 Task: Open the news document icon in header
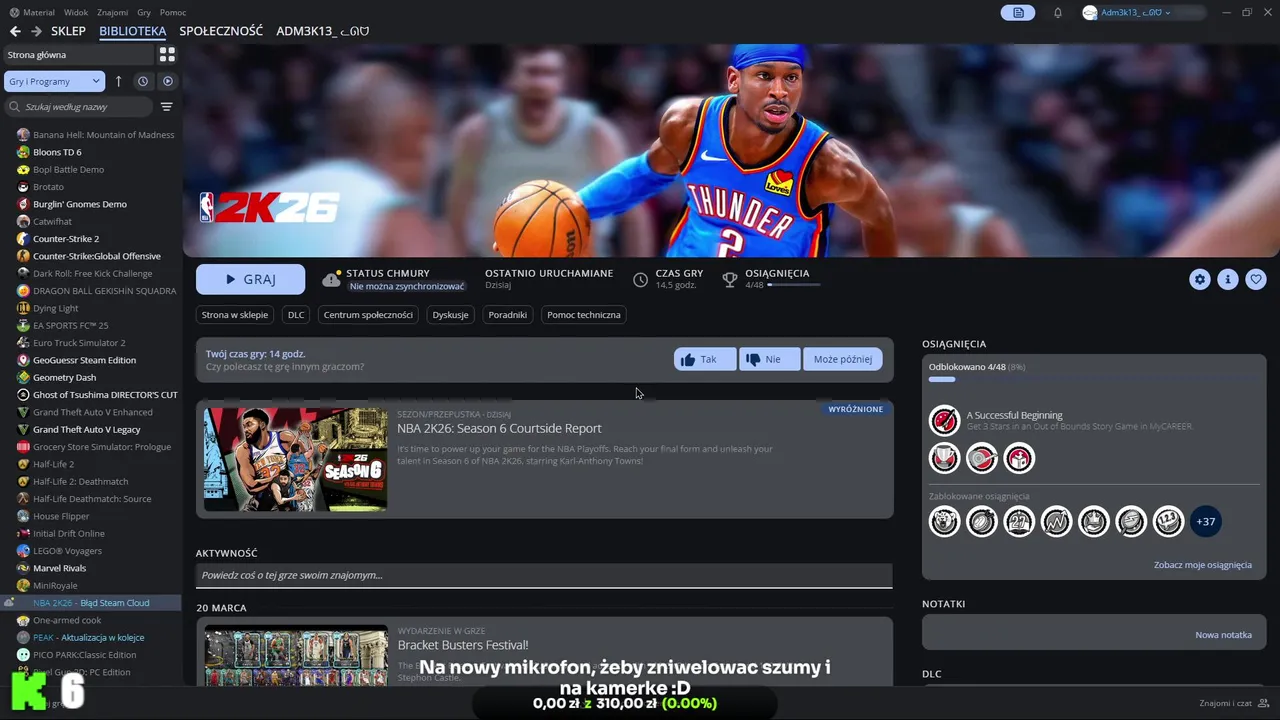click(1018, 12)
